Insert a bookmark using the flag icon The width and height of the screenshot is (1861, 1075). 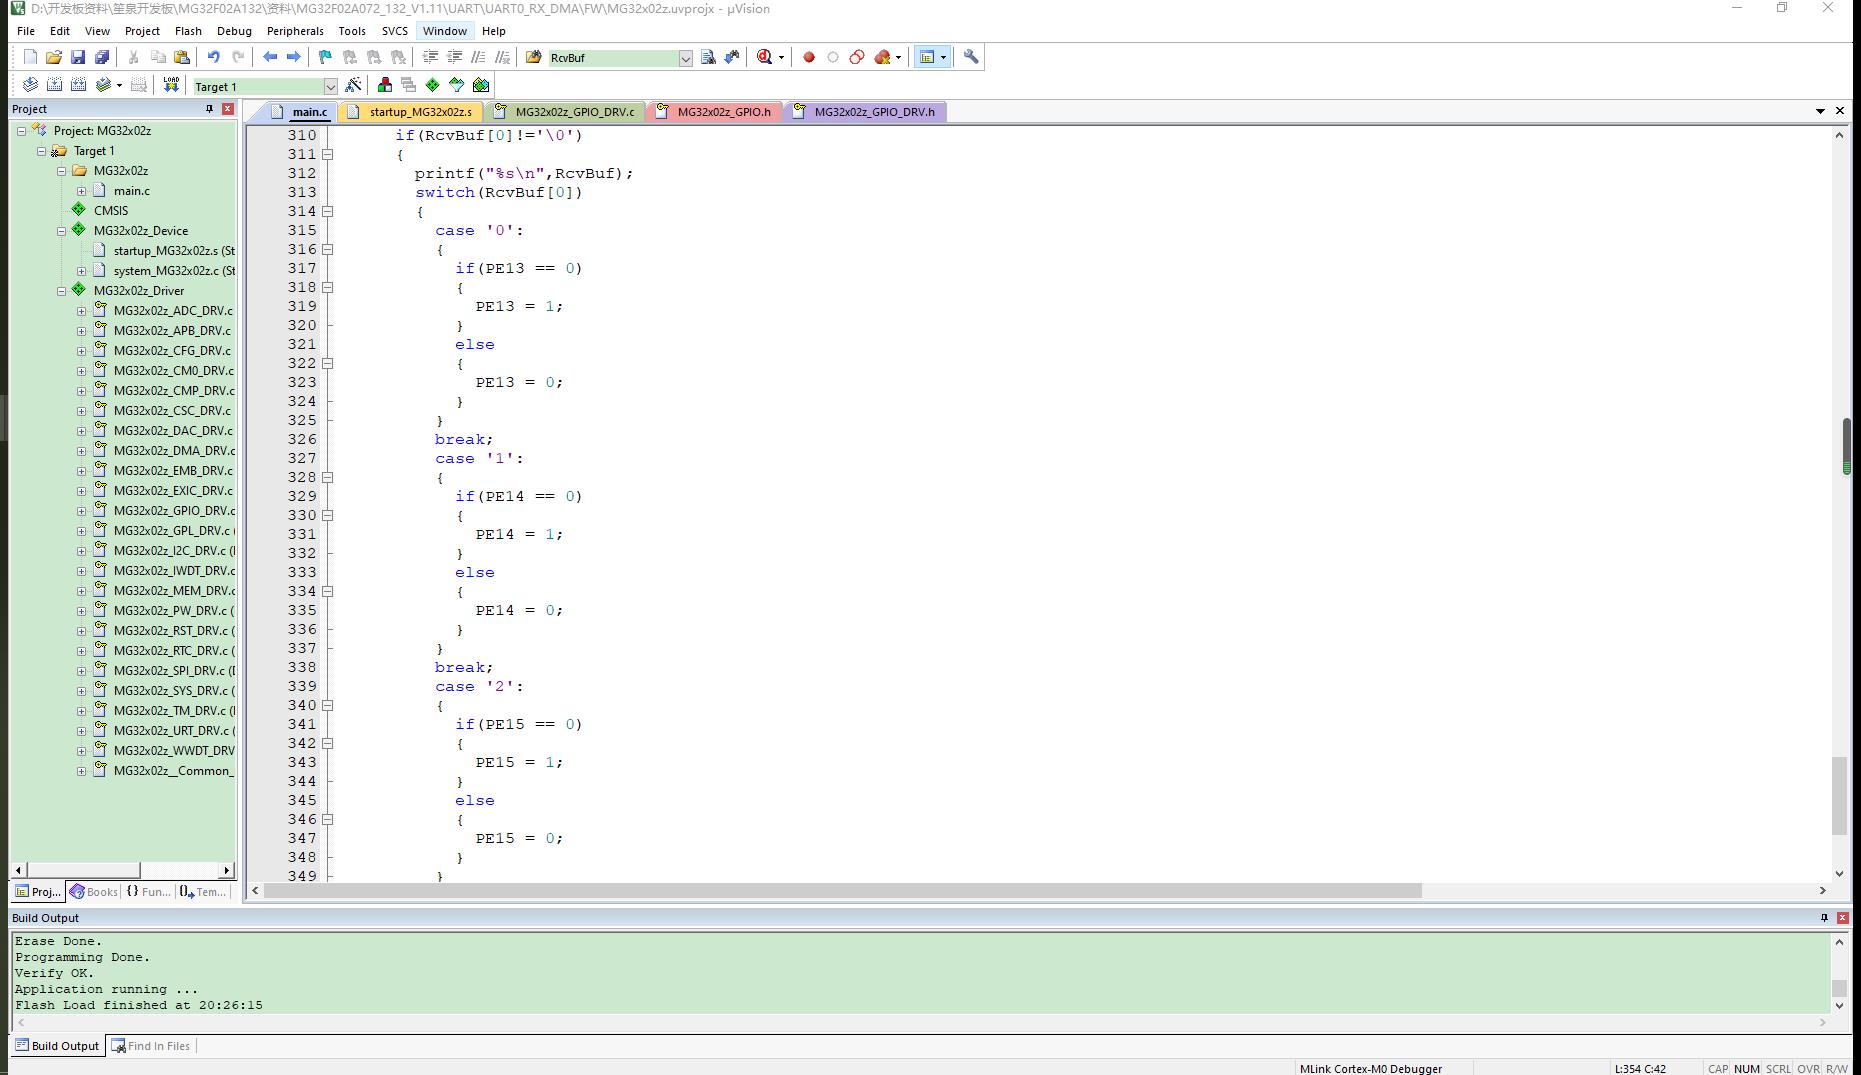coord(325,57)
